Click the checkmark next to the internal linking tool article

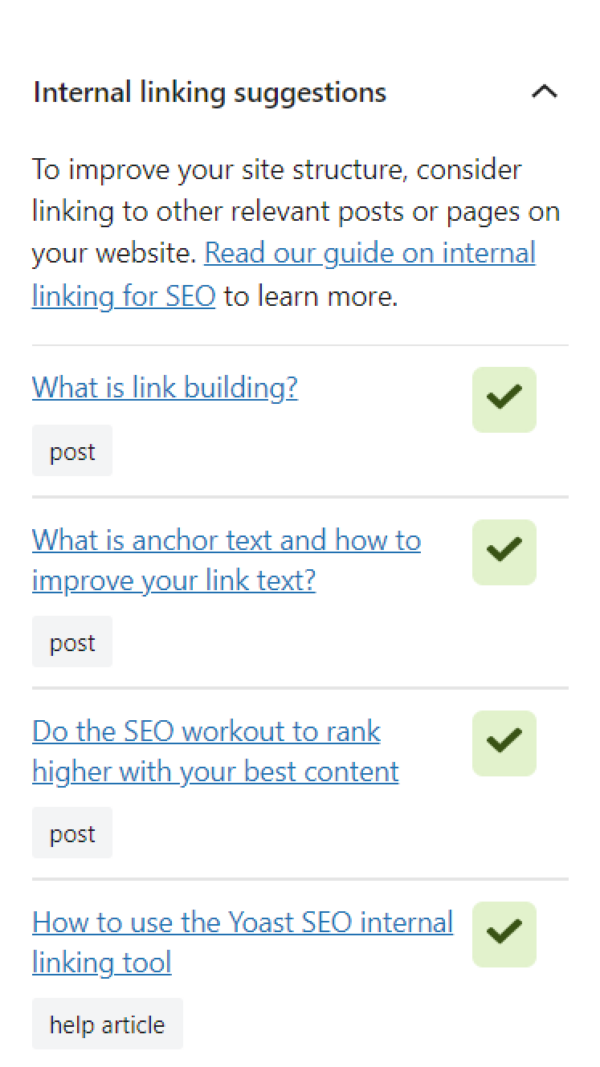[503, 934]
